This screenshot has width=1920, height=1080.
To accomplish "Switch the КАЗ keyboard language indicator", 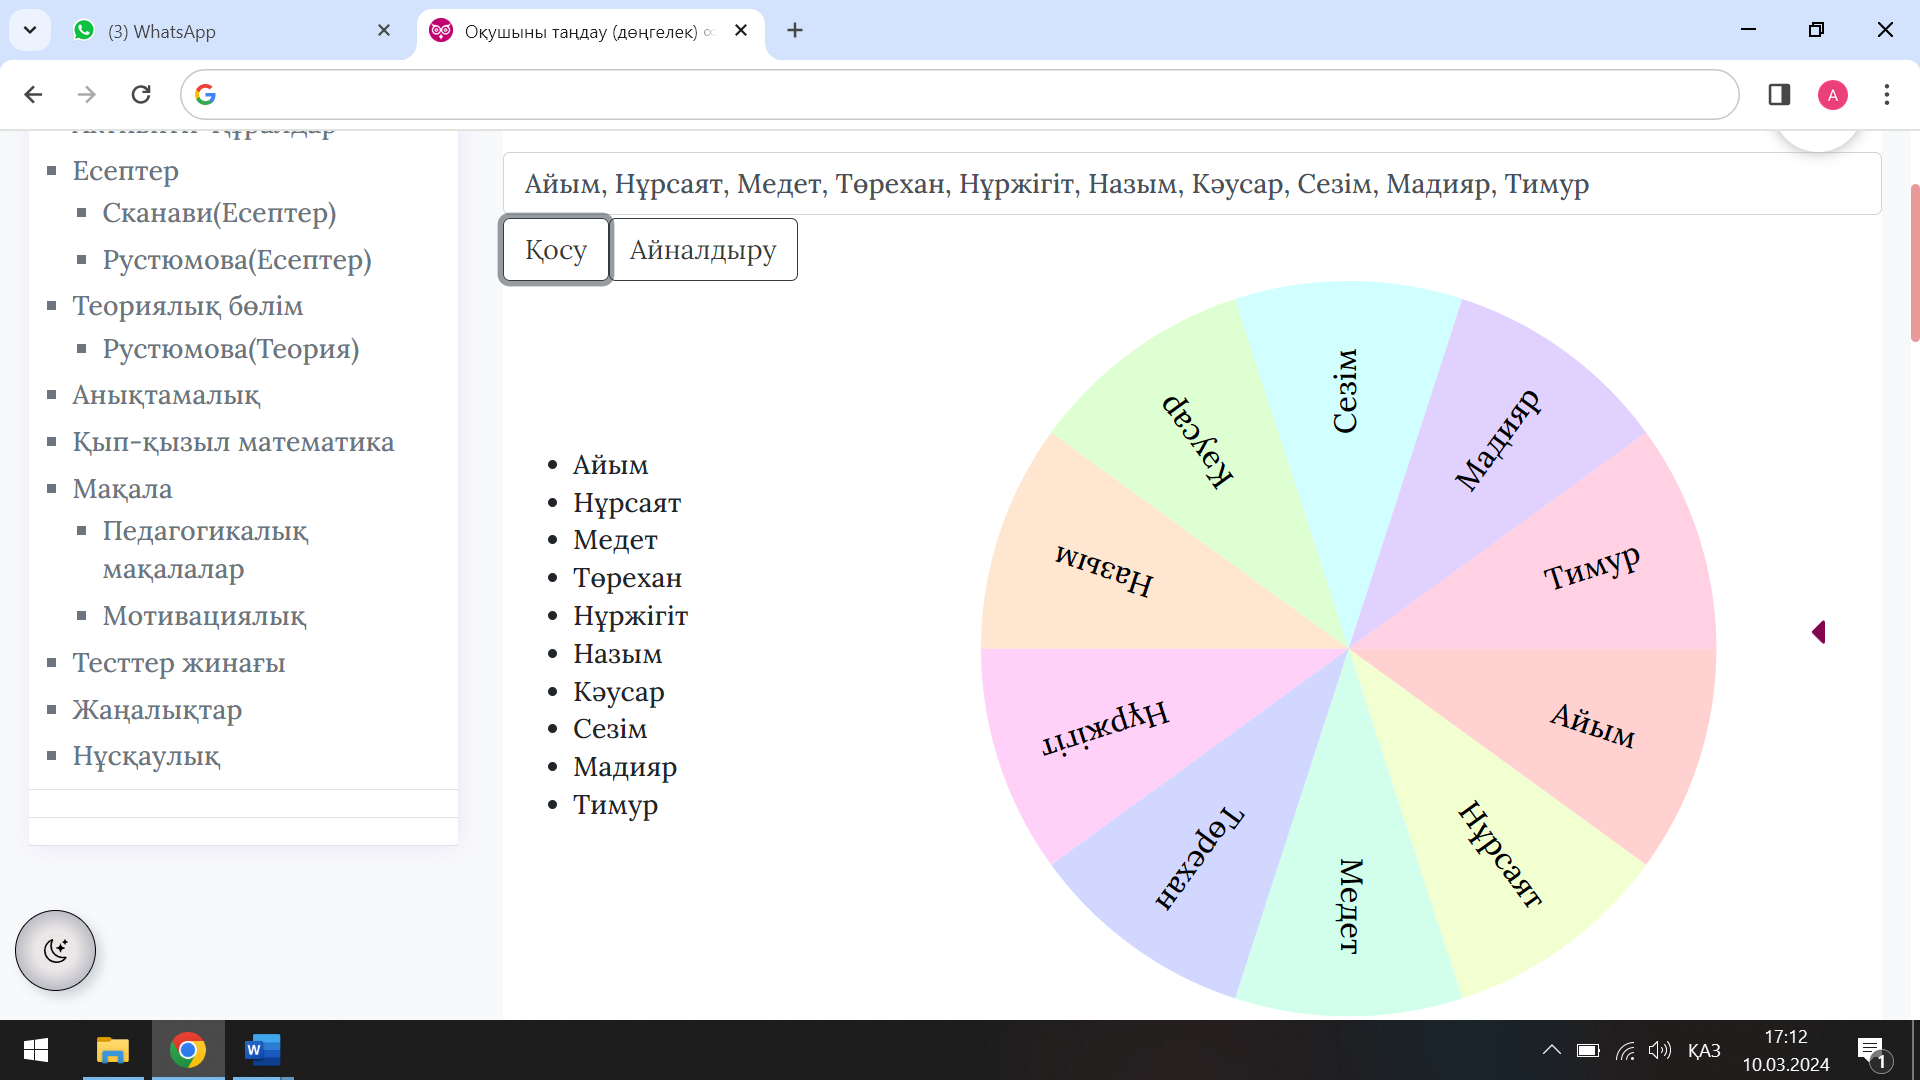I will pos(1704,1050).
